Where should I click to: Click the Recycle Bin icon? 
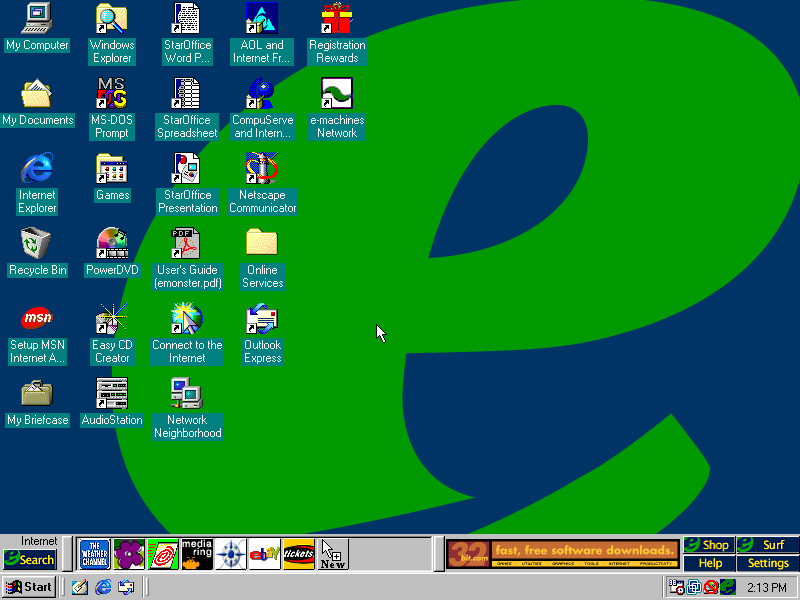[x=37, y=244]
